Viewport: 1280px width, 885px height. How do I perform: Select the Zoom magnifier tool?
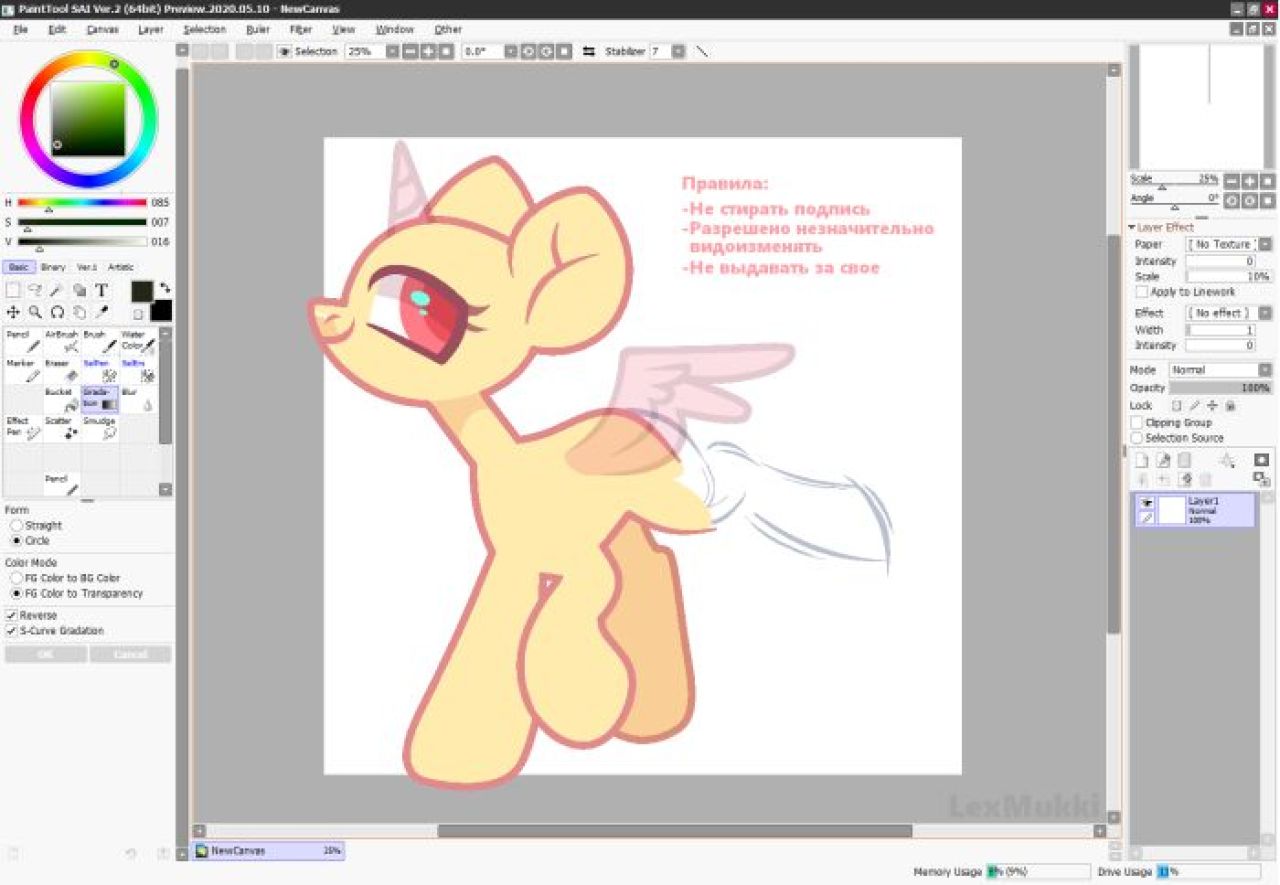click(x=35, y=312)
